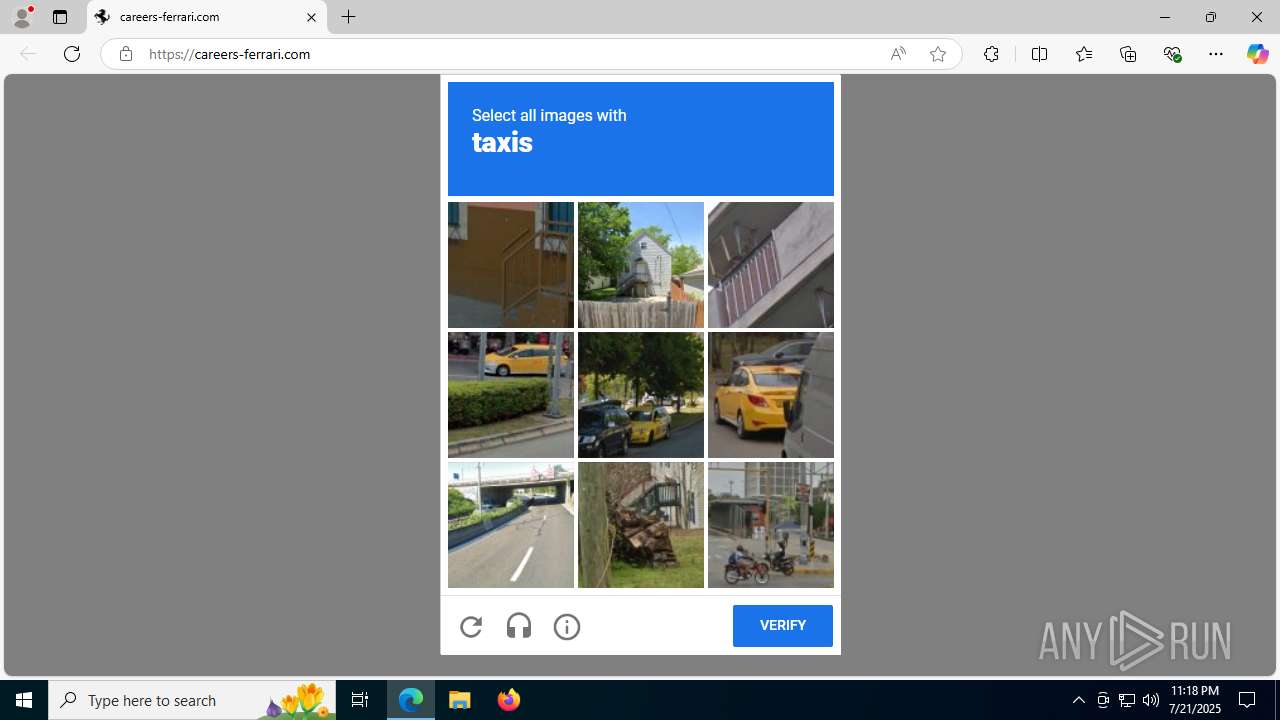Open Split screen view
Screen dimensions: 1280x720
(x=1039, y=54)
